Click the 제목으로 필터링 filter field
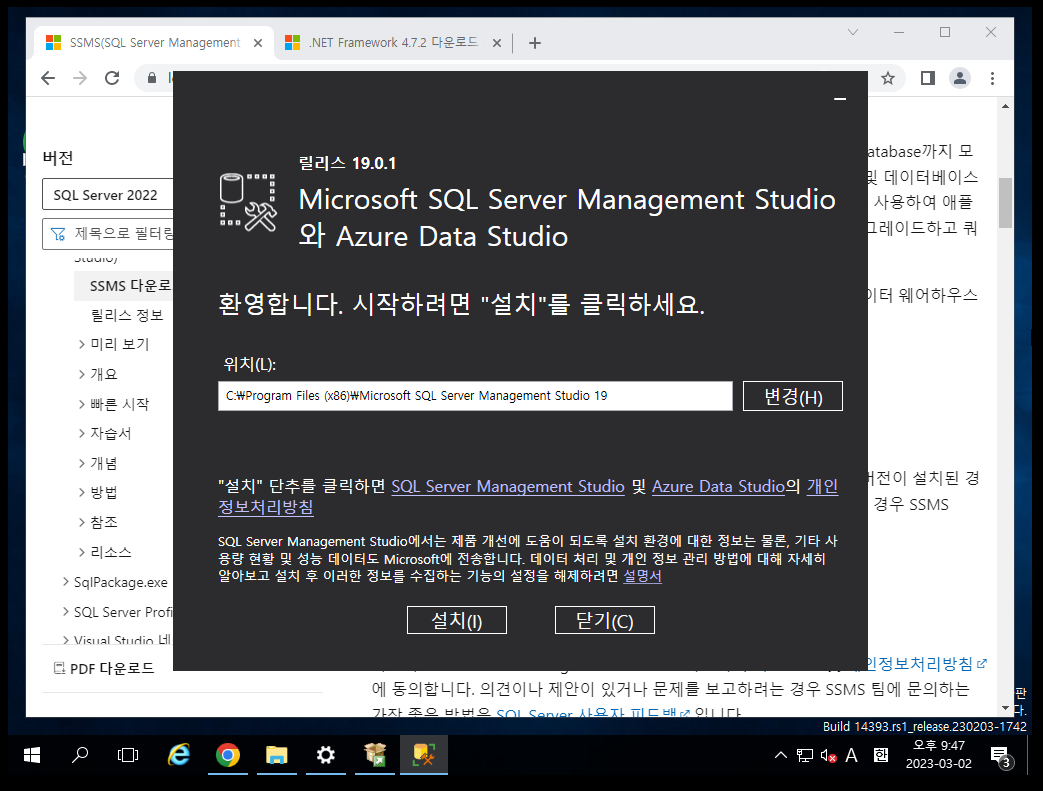Image resolution: width=1043 pixels, height=791 pixels. coord(108,234)
